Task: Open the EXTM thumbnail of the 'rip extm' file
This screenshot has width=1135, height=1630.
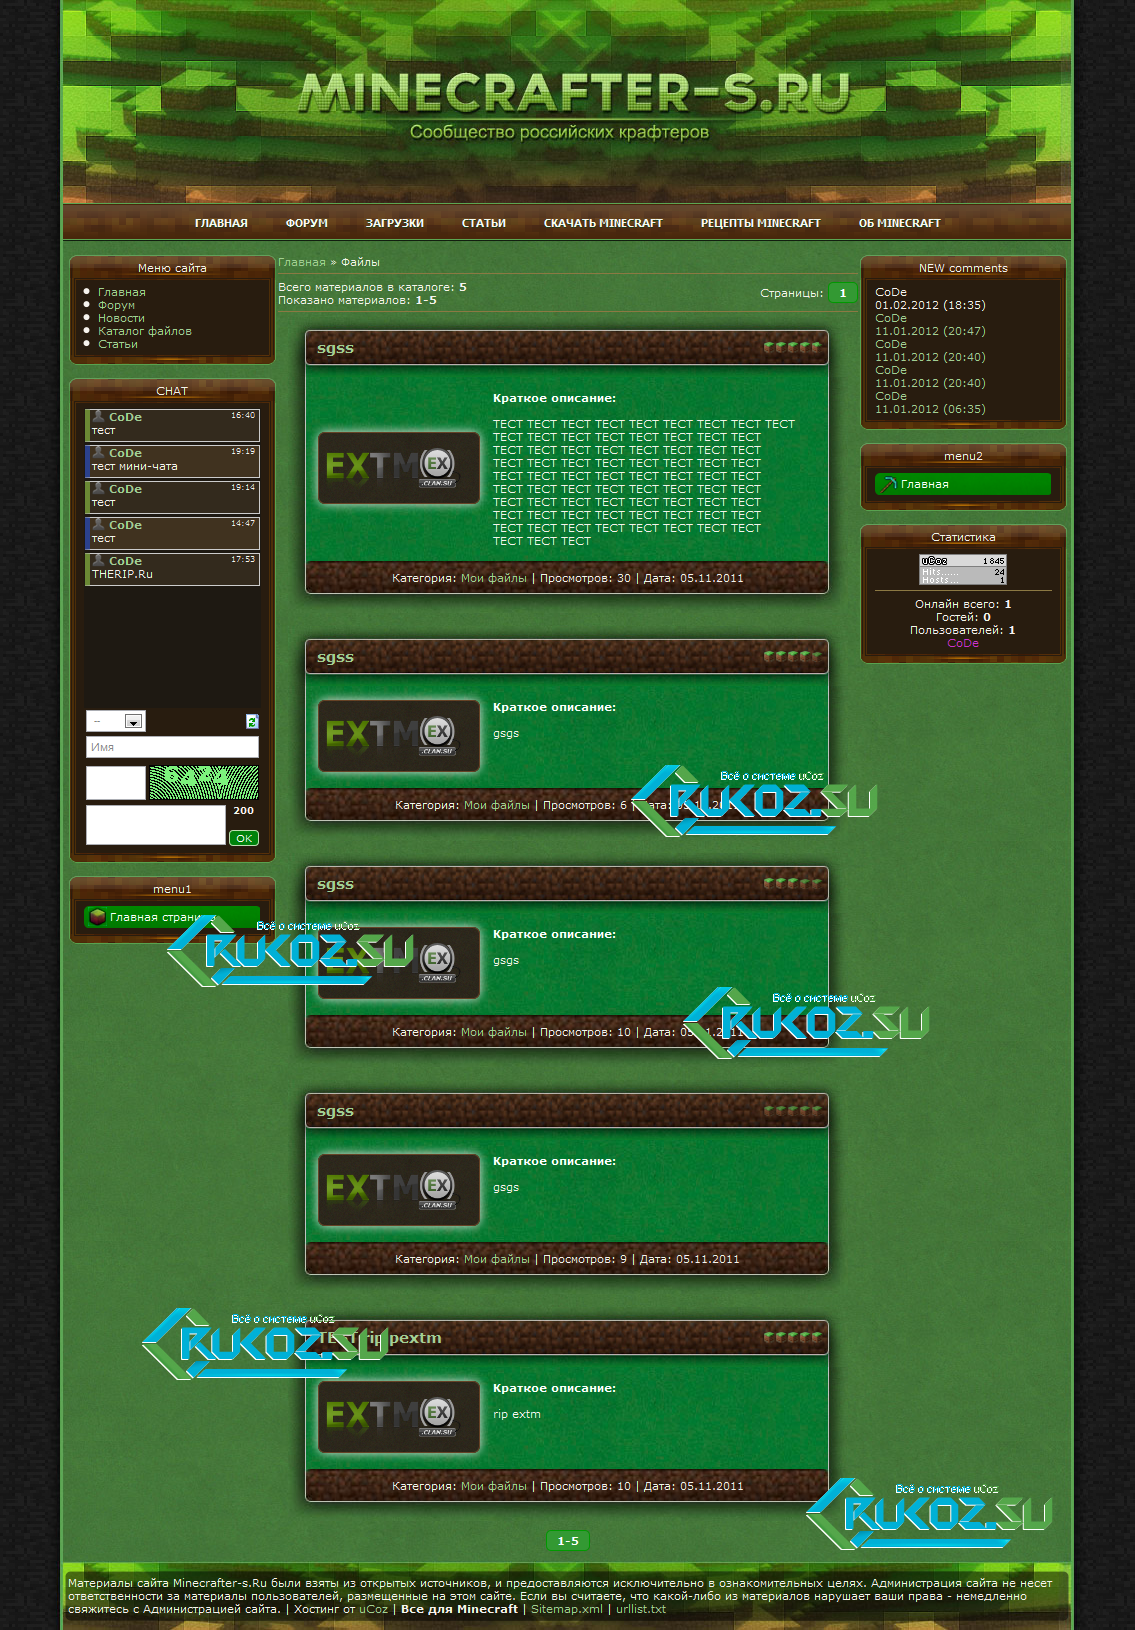Action: click(399, 1417)
